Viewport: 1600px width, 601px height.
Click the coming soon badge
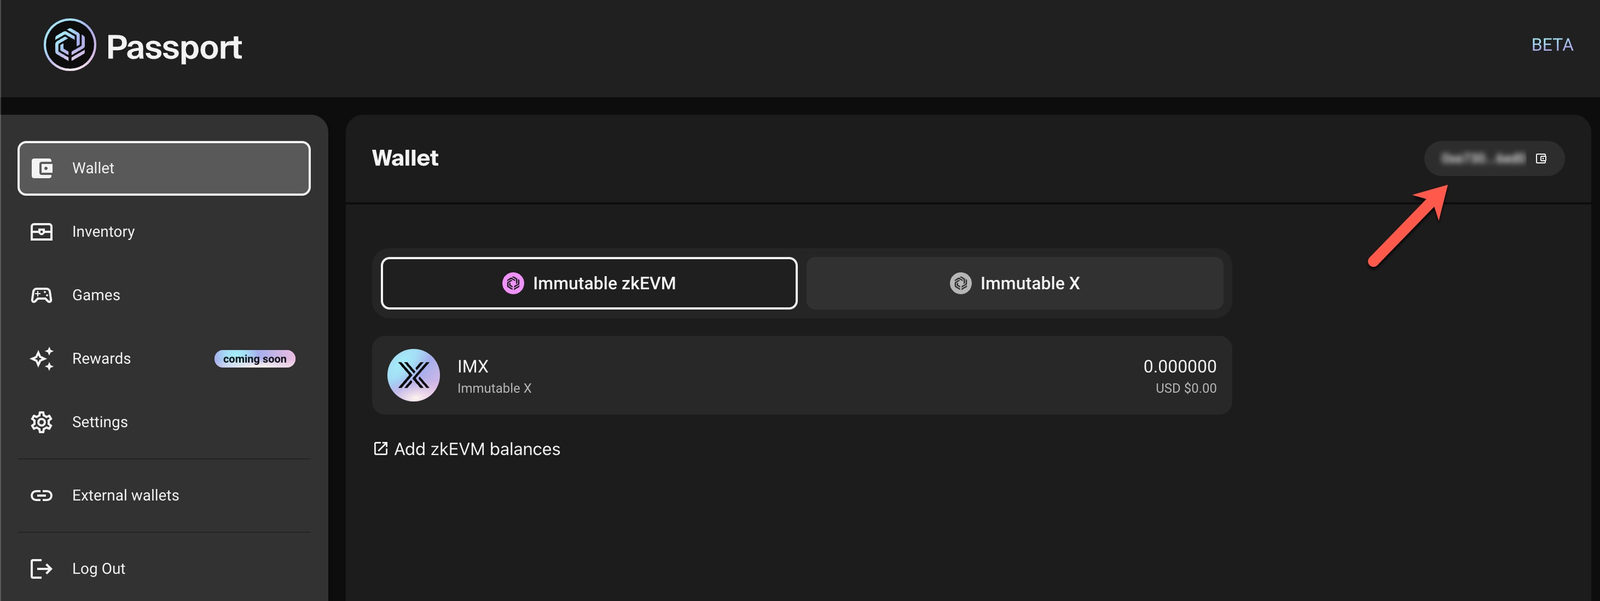255,359
